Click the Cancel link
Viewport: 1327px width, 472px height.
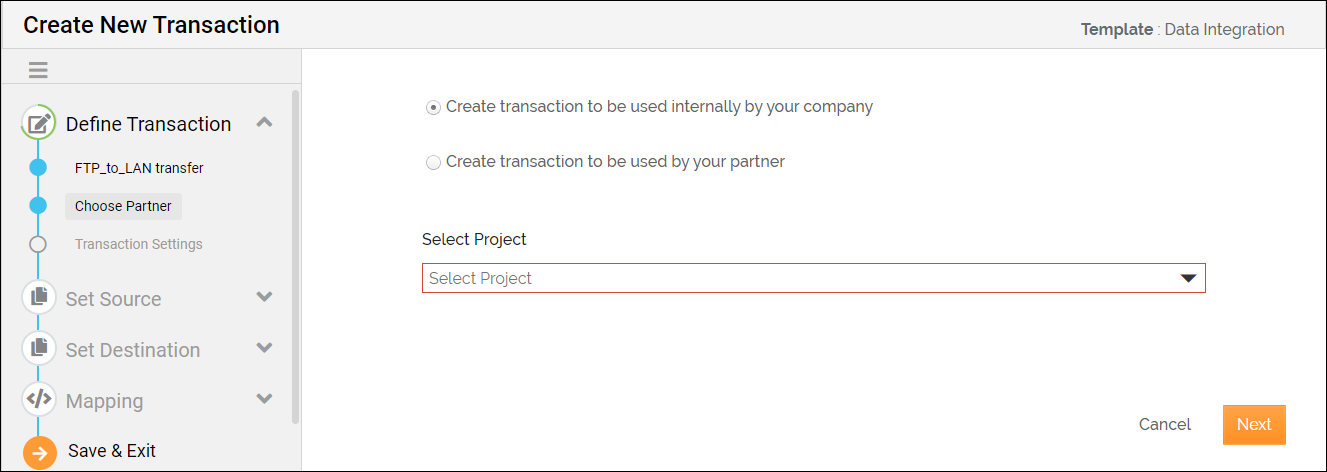point(1164,425)
